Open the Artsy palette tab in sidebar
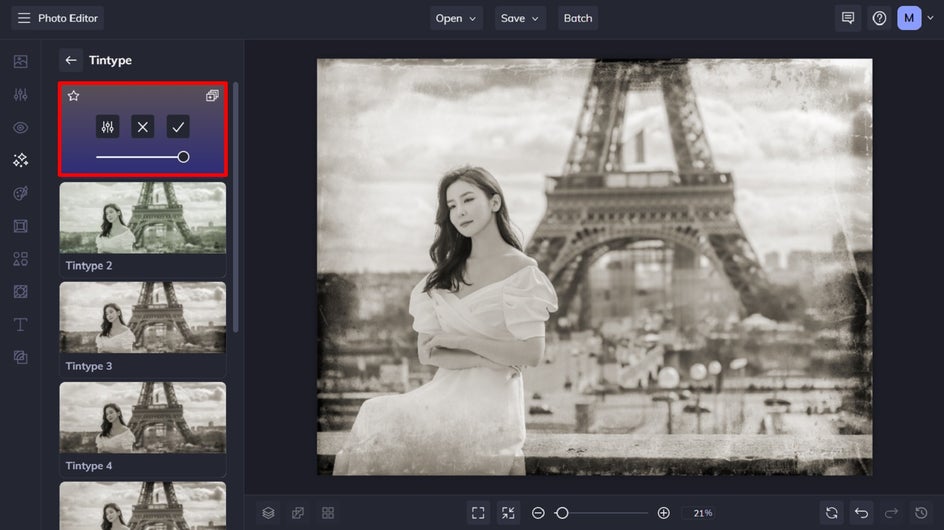The height and width of the screenshot is (530, 944). point(20,193)
